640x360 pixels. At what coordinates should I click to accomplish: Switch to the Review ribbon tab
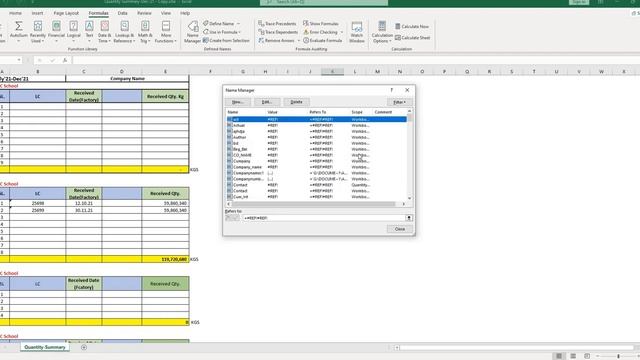point(144,13)
